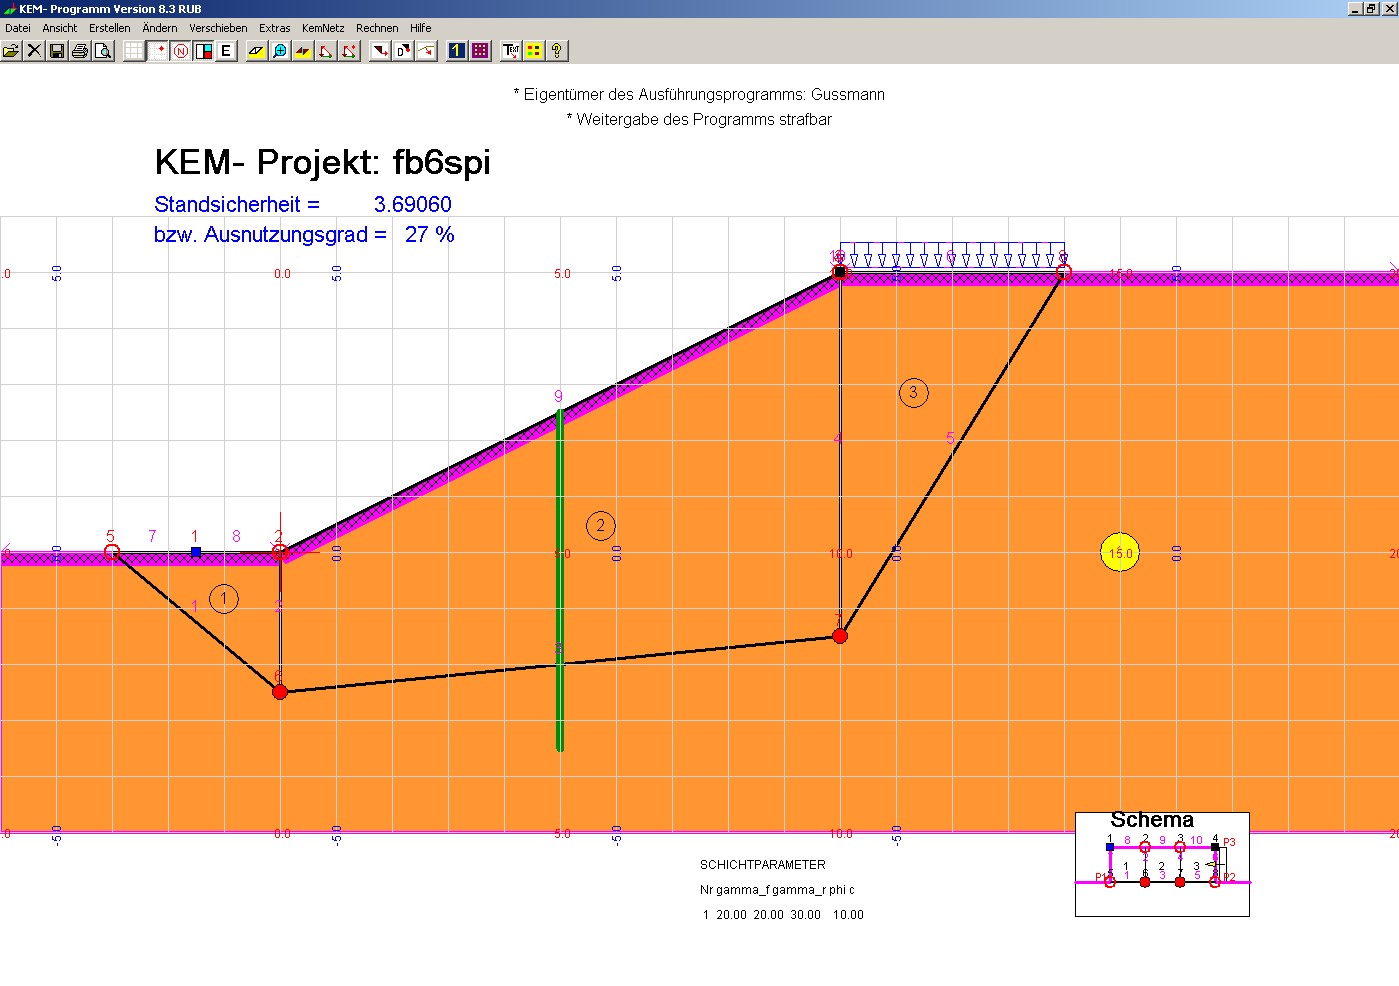Click the red triangle with green base icon
This screenshot has height=986, width=1399.
[326, 50]
